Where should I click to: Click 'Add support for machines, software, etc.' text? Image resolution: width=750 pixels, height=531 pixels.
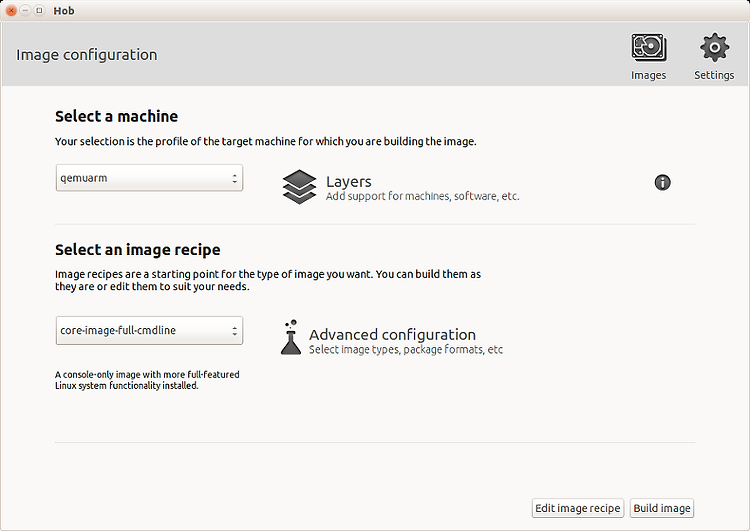pos(422,196)
